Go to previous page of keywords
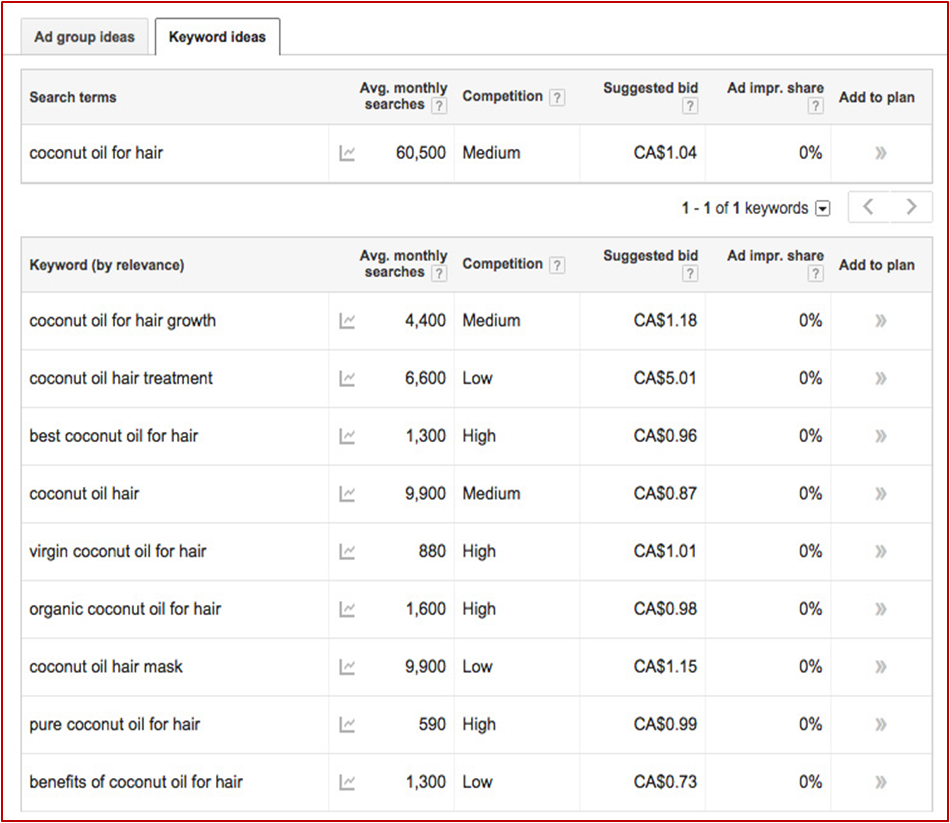 [868, 207]
